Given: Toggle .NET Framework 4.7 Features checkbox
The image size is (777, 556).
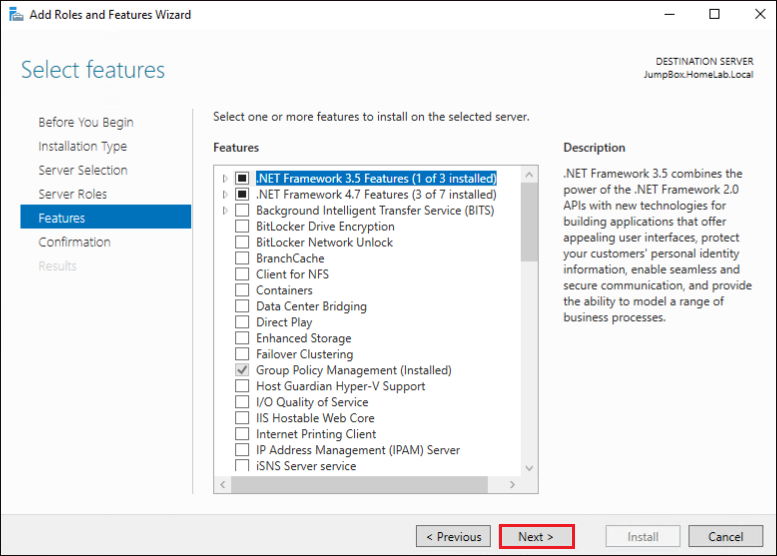Looking at the screenshot, I should click(x=242, y=194).
